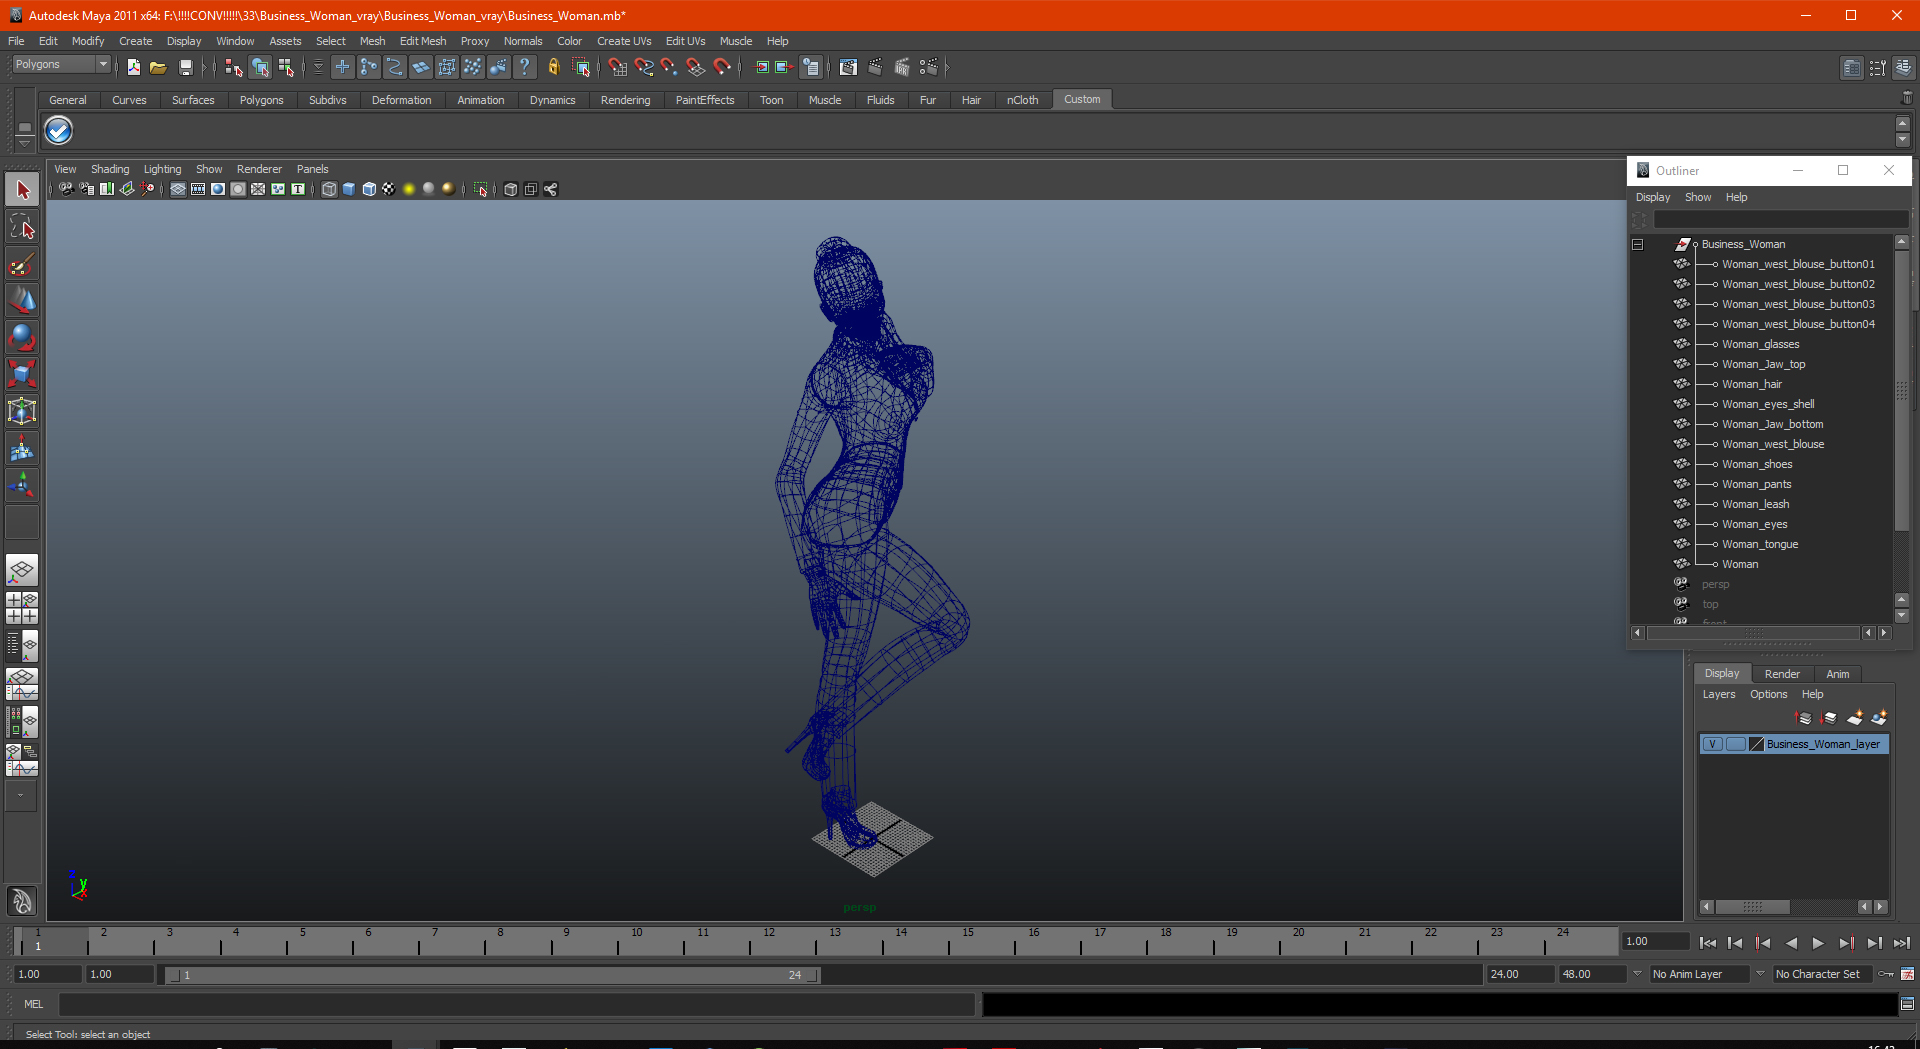Enable textured display in viewport
The image size is (1920, 1049).
click(x=389, y=189)
